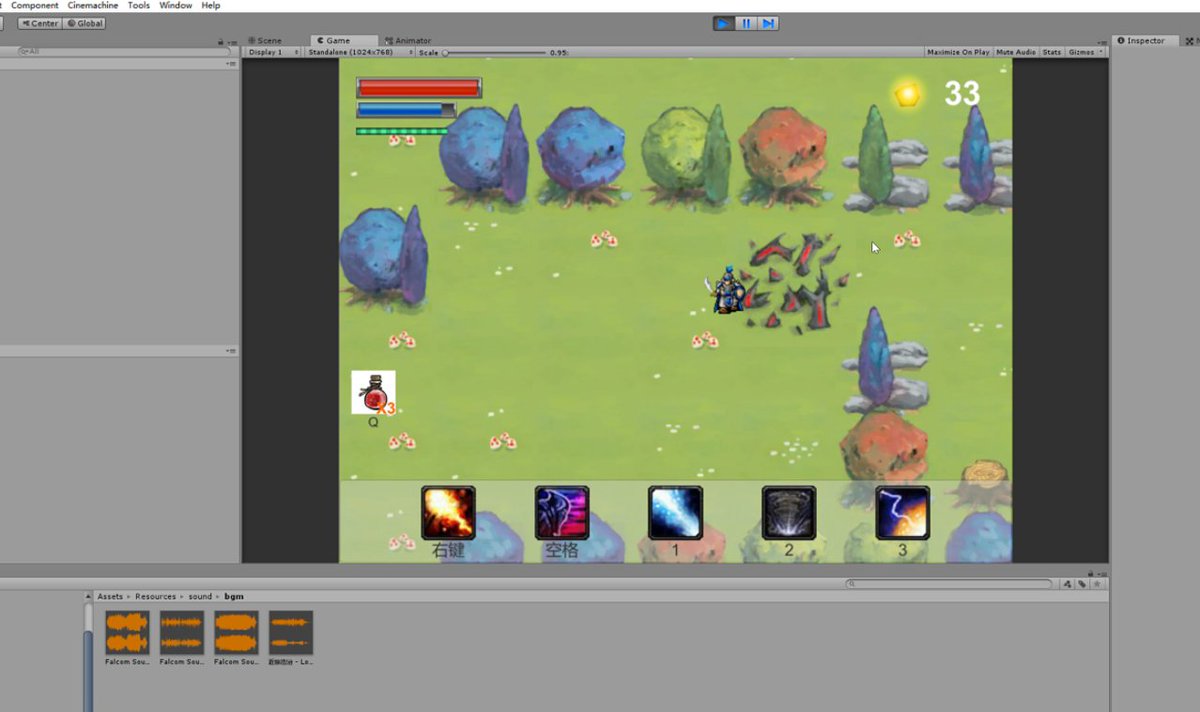Open the Window menu
Screen dimensions: 1200x712
175,5
